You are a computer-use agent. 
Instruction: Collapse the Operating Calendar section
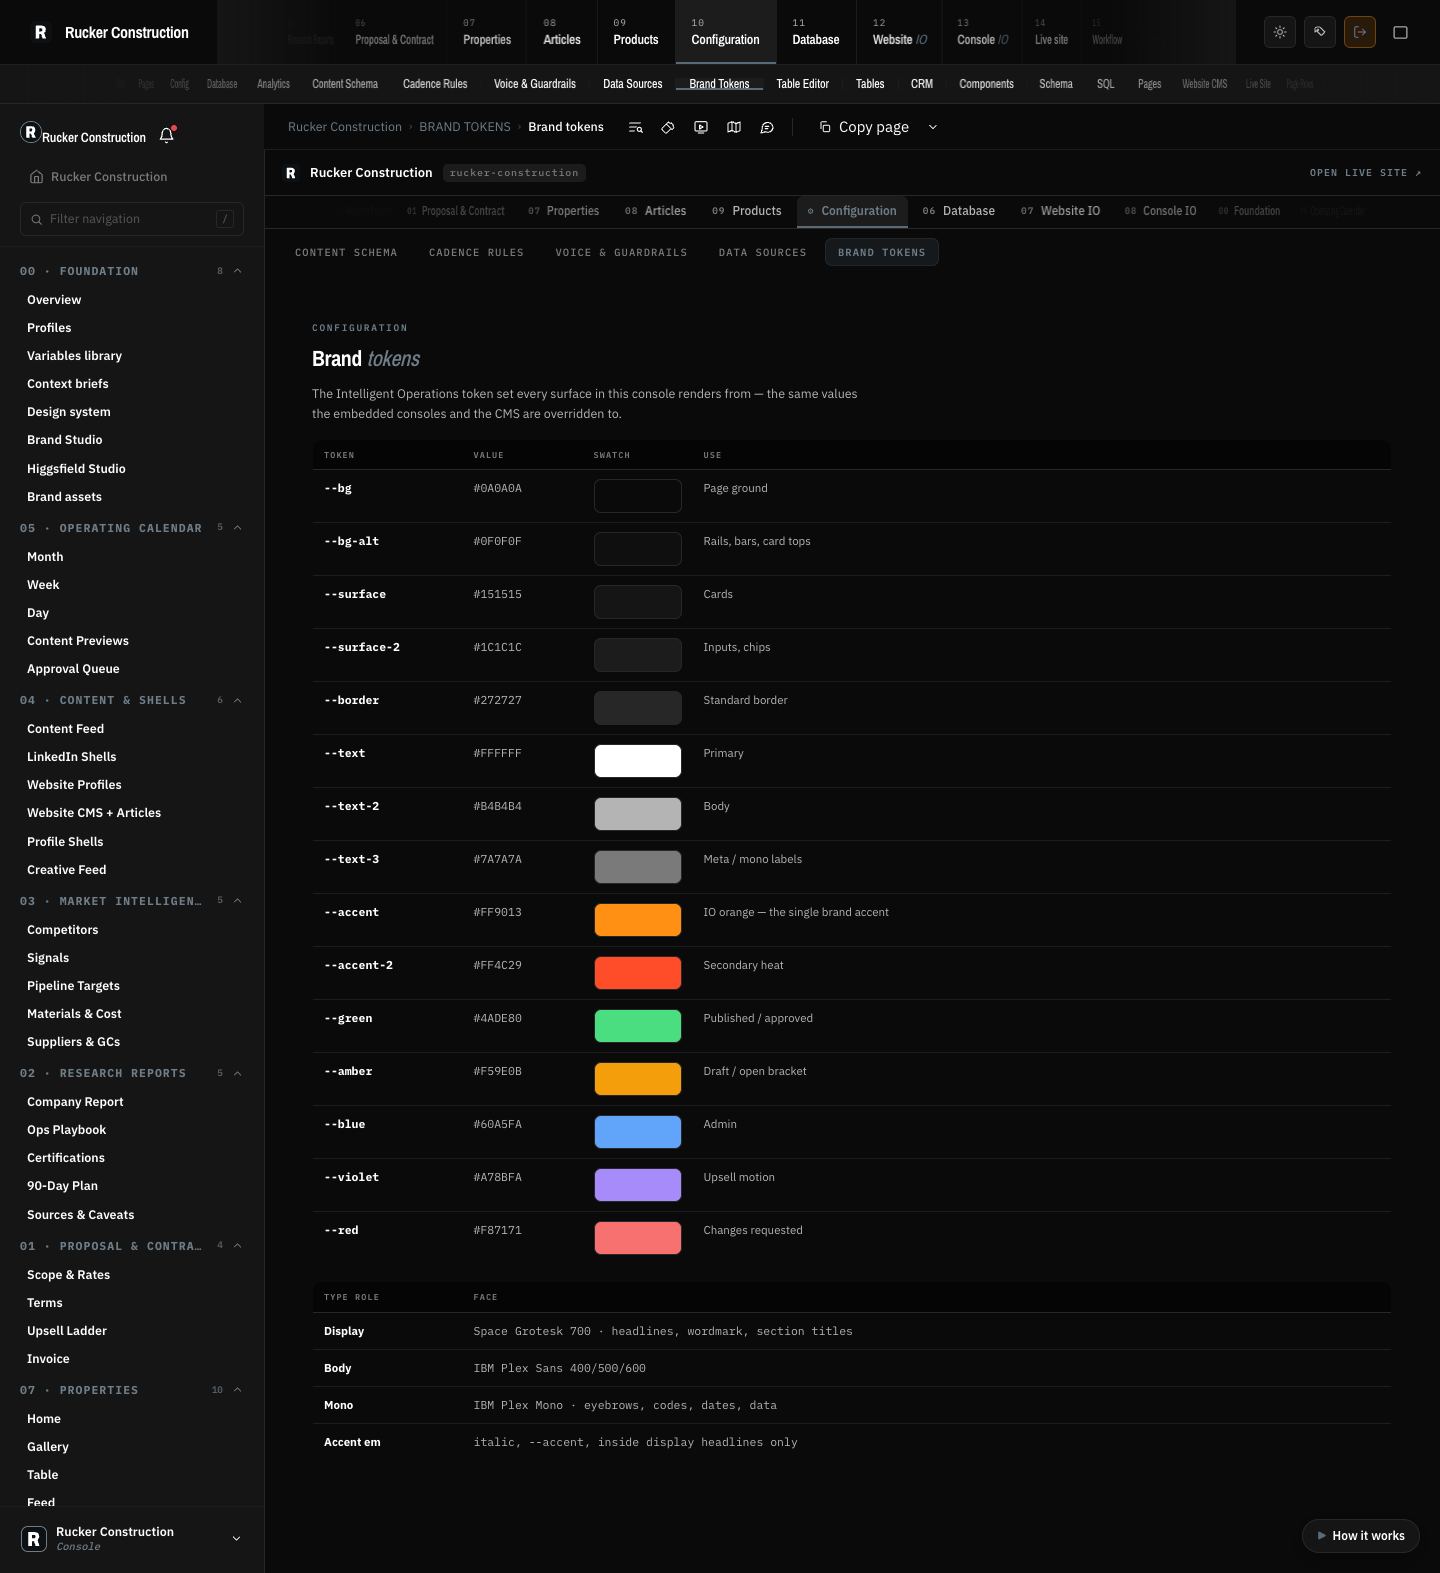click(x=238, y=528)
